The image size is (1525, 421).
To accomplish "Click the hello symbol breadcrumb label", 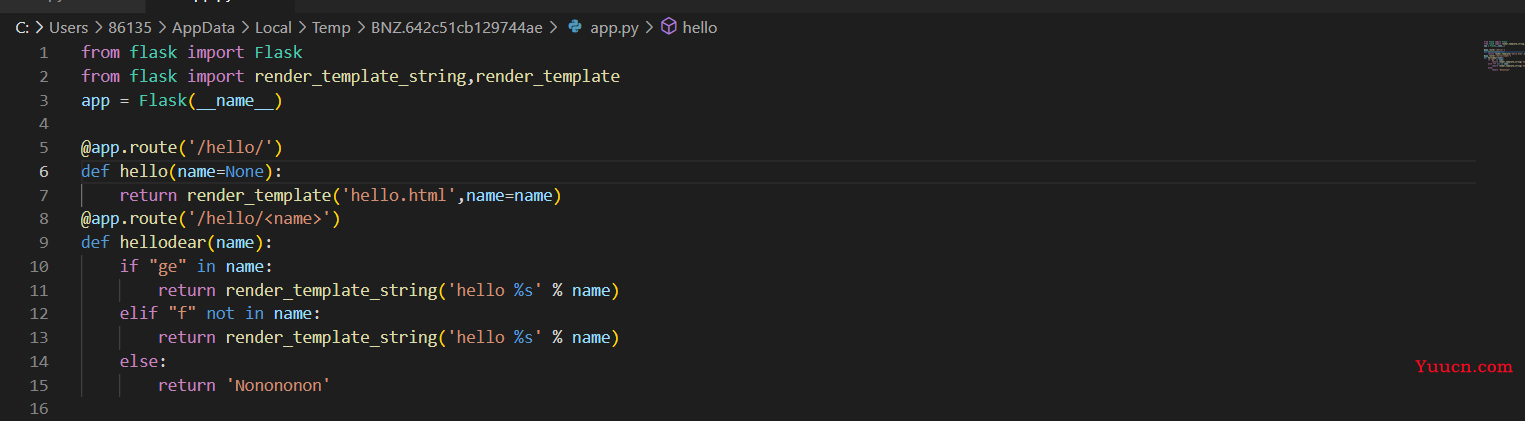I will pos(700,27).
